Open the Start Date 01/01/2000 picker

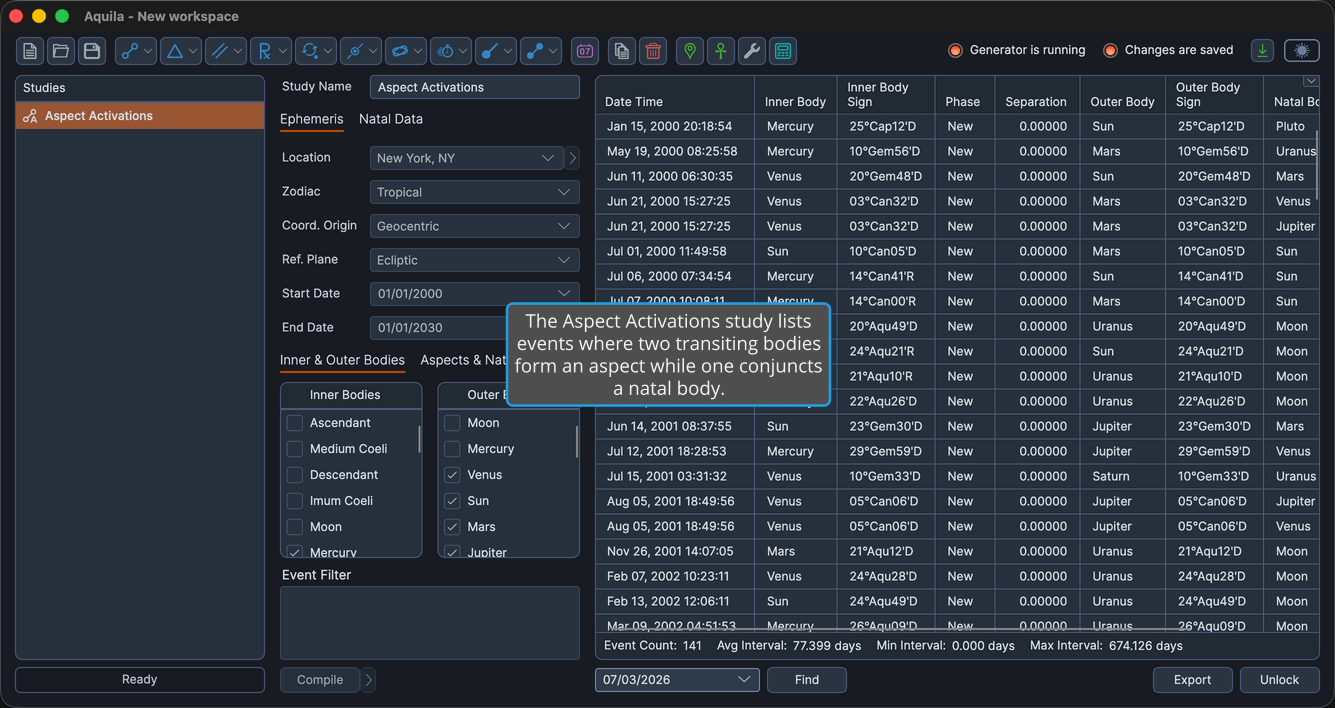[x=475, y=294]
